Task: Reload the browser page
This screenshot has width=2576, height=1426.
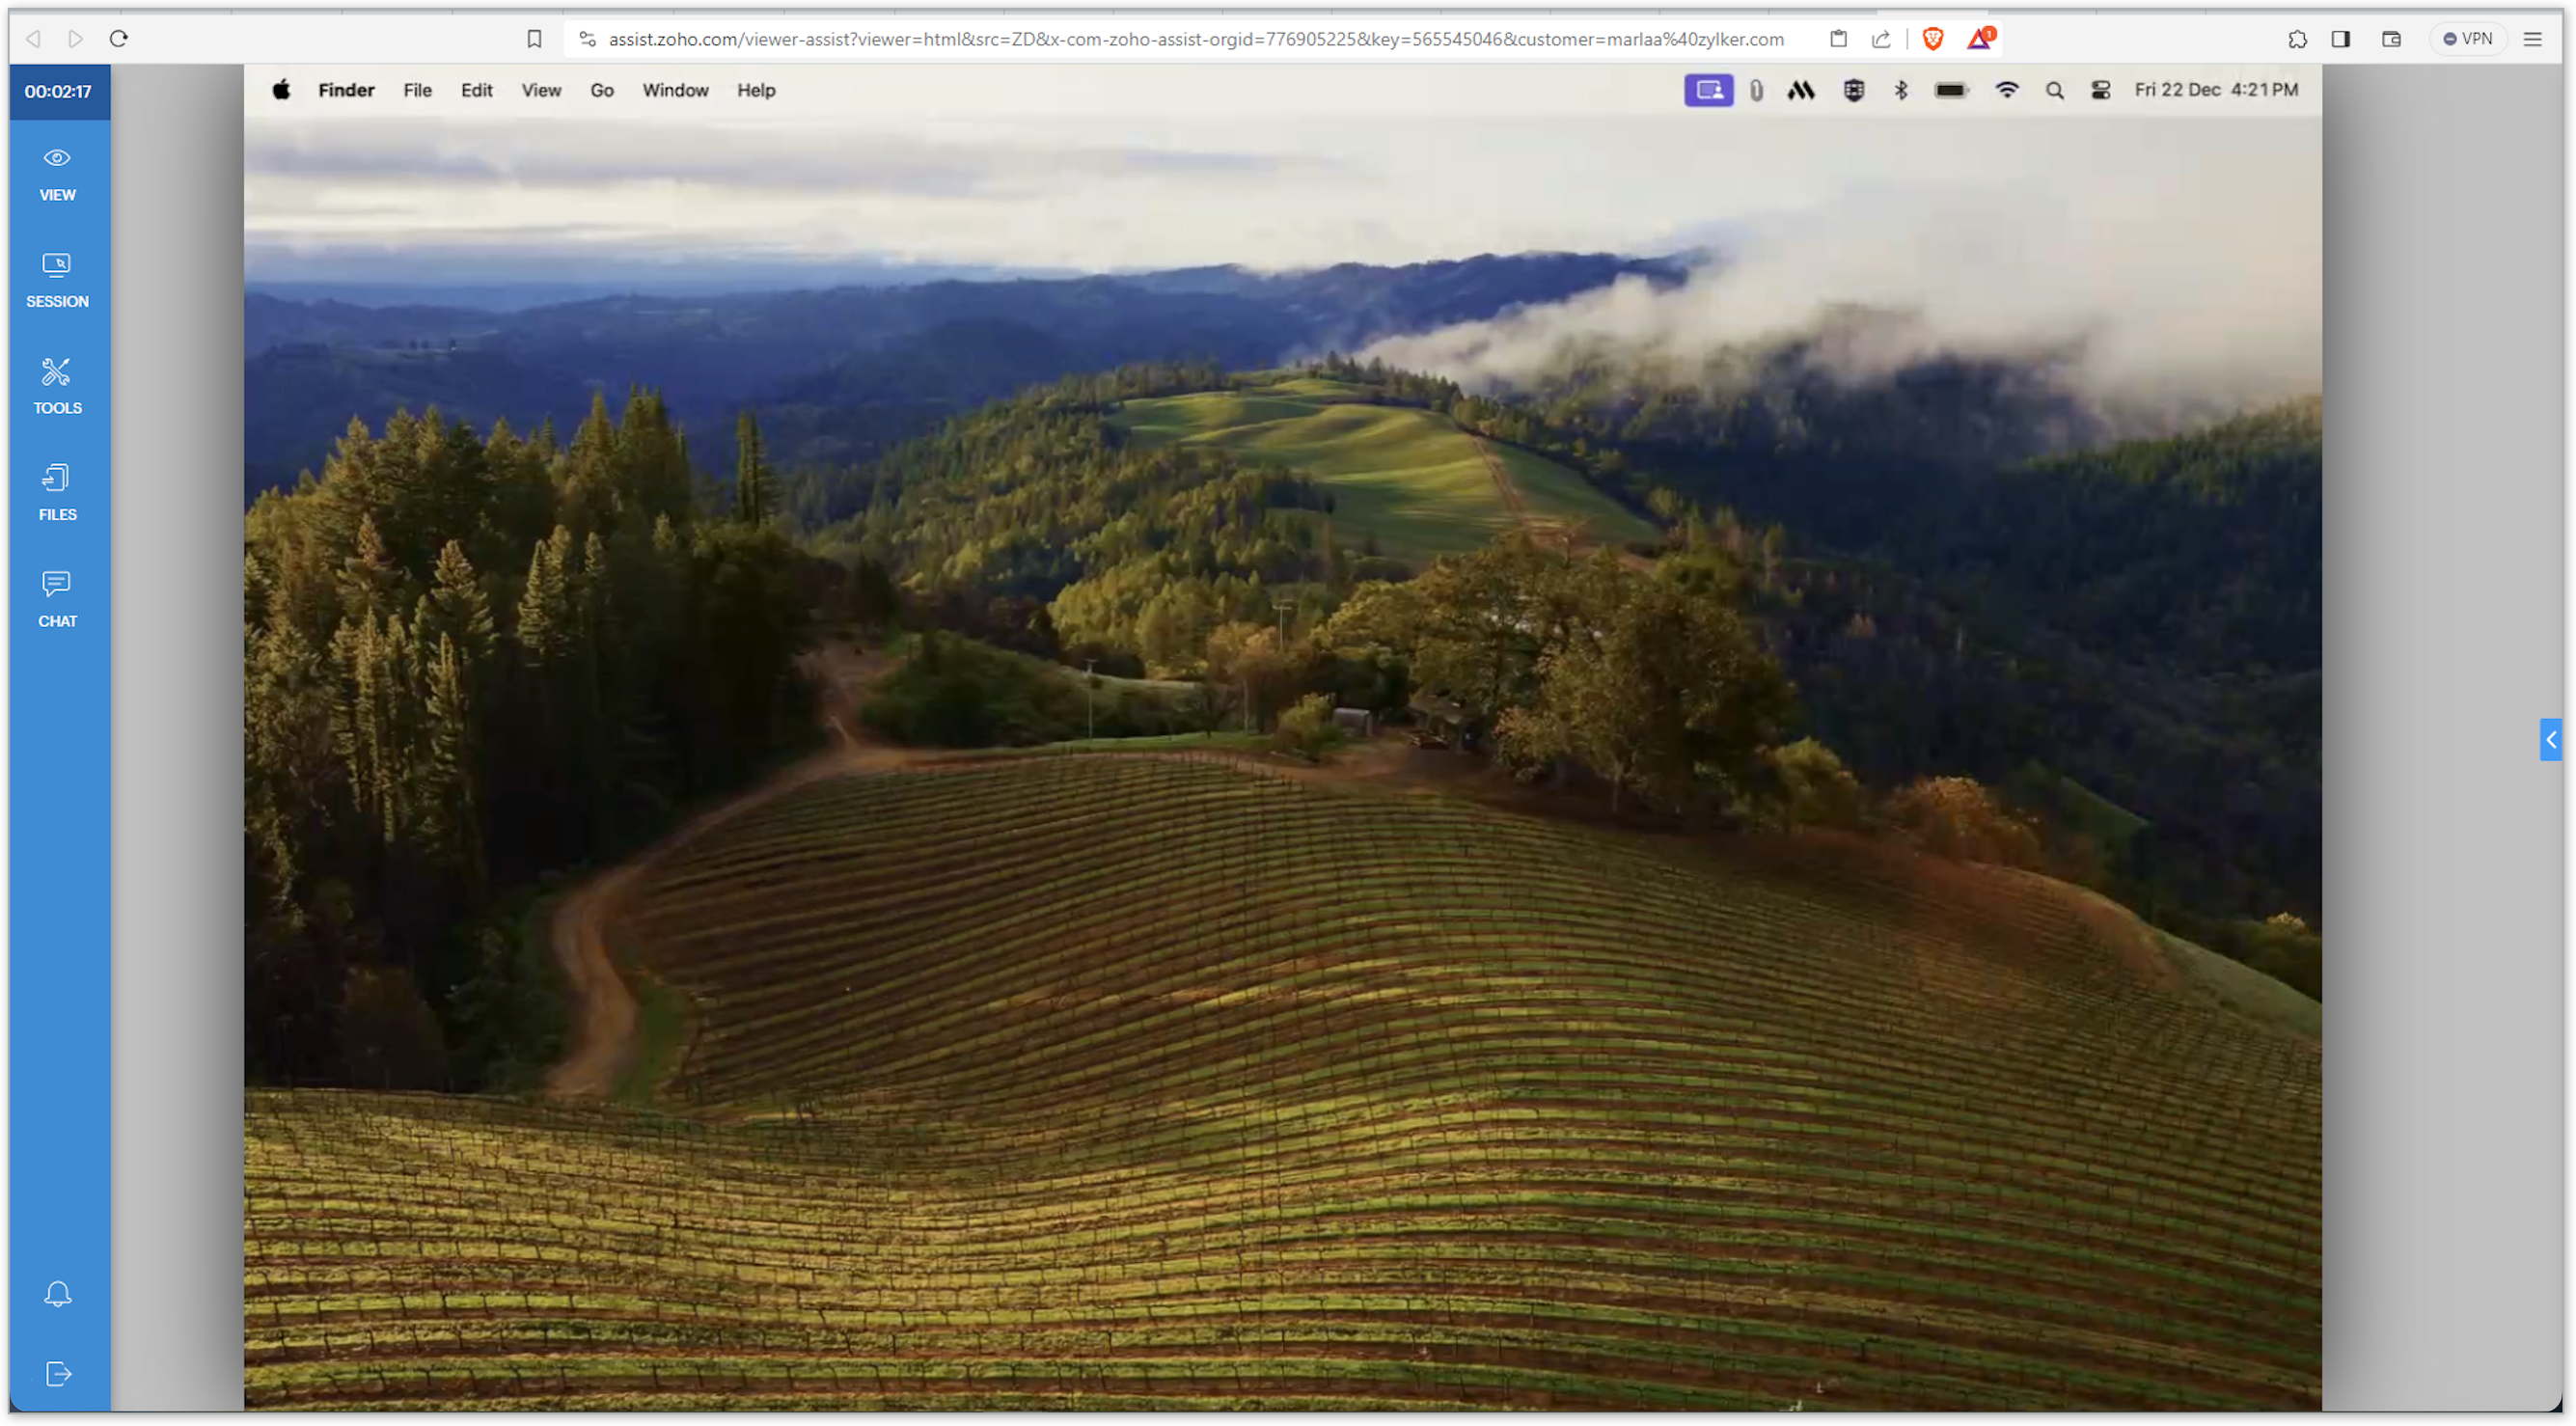Action: [x=119, y=39]
